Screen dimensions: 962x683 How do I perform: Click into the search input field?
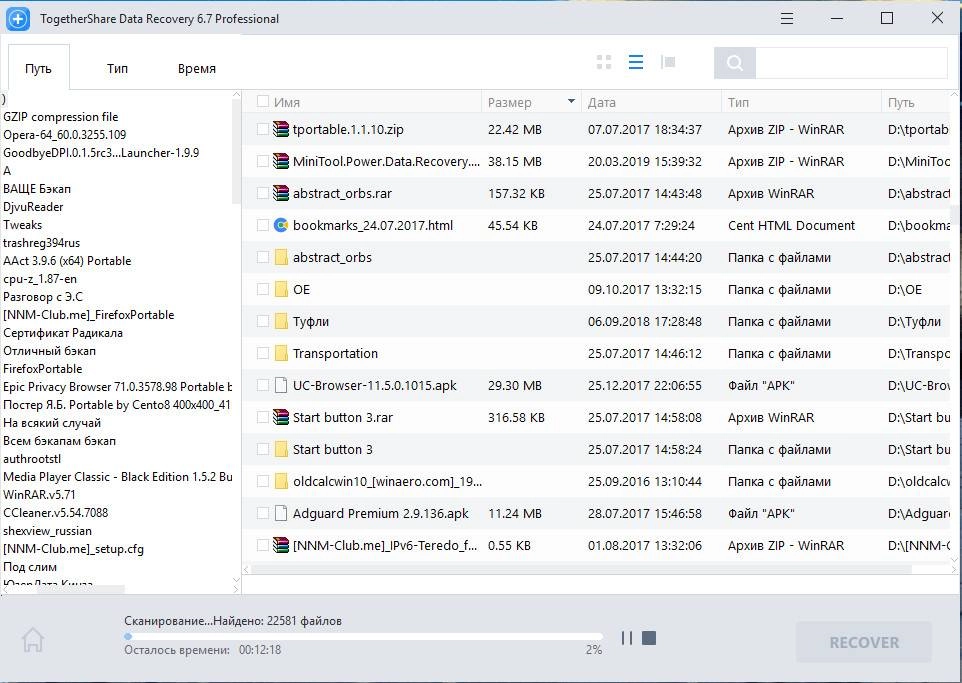click(x=851, y=63)
